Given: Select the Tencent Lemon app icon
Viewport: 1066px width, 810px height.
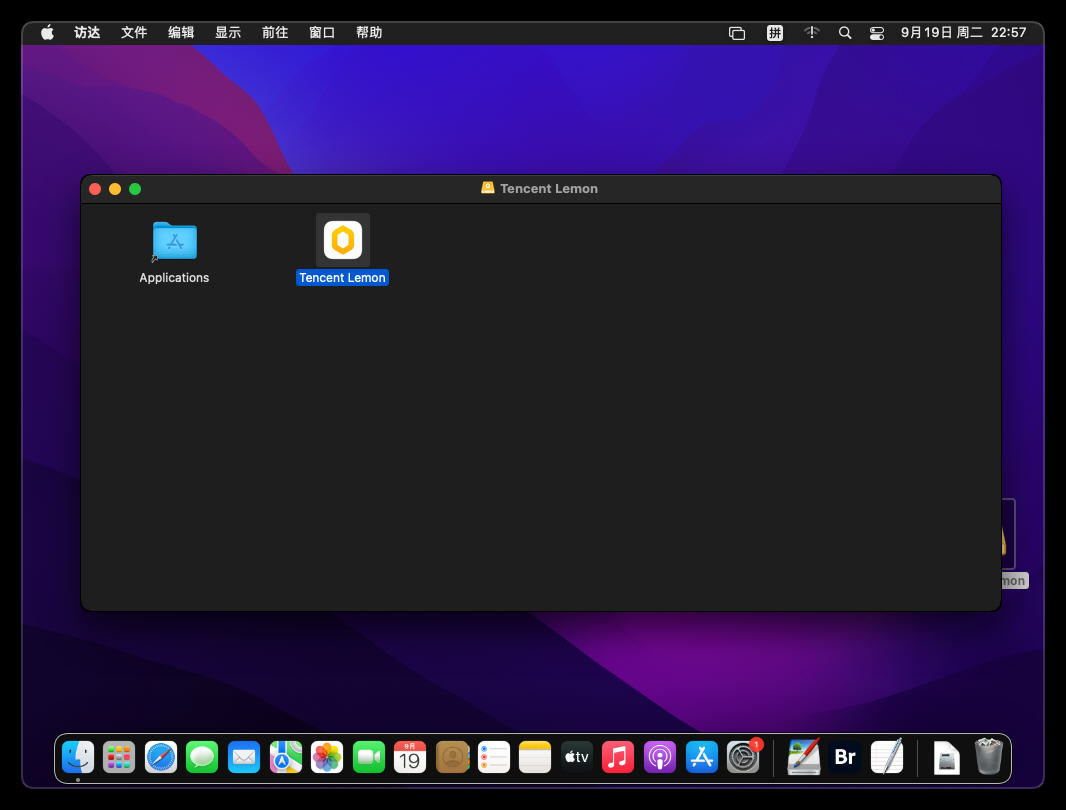Looking at the screenshot, I should click(x=343, y=240).
